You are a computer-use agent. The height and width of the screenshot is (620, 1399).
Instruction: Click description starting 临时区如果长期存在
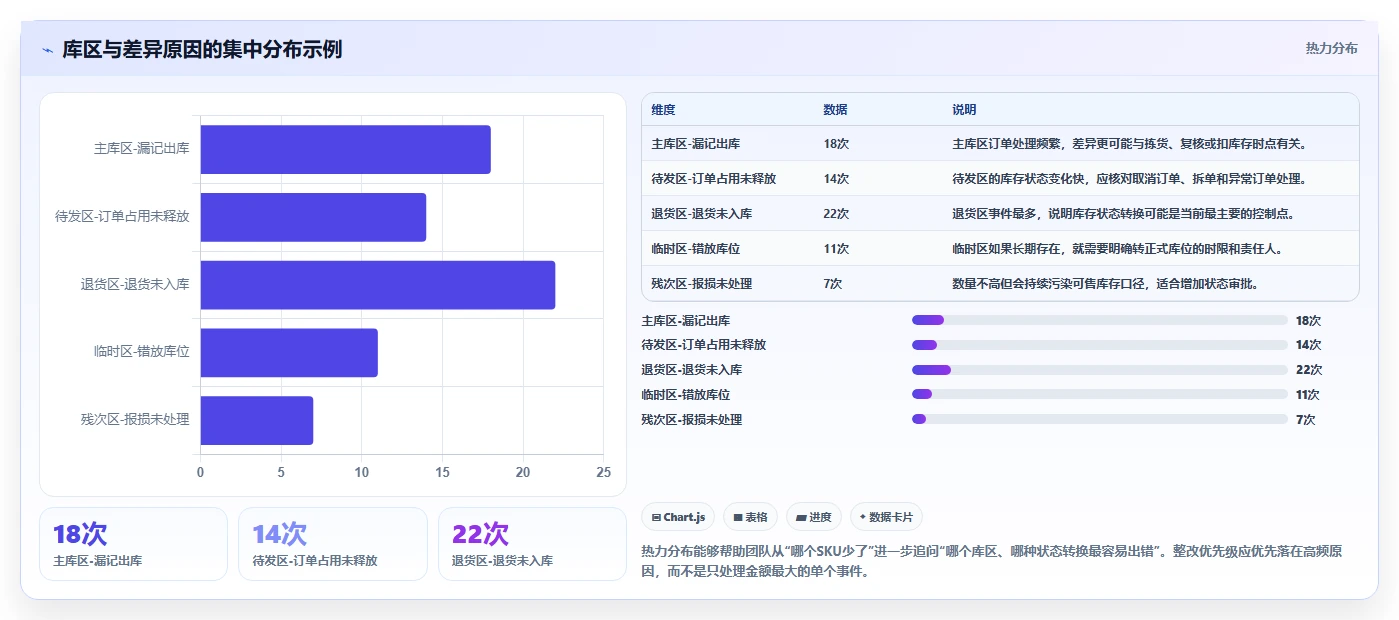(1117, 249)
